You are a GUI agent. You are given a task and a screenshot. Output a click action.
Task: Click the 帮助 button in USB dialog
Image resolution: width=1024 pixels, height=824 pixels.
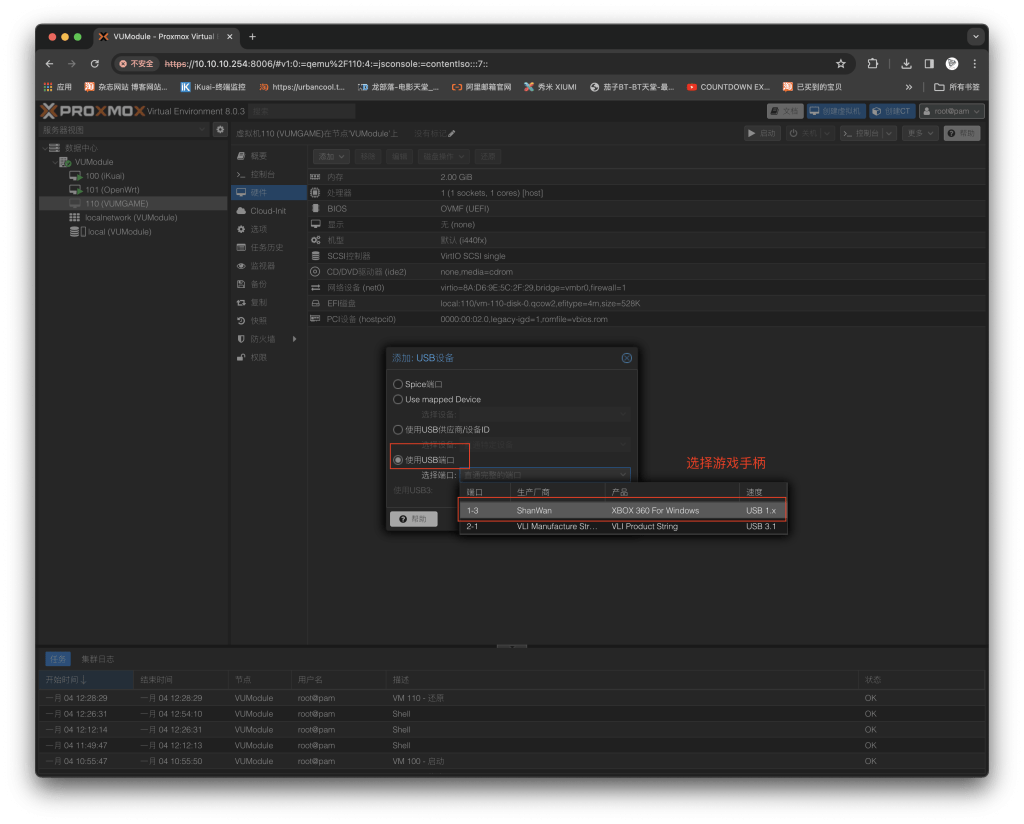(x=413, y=519)
